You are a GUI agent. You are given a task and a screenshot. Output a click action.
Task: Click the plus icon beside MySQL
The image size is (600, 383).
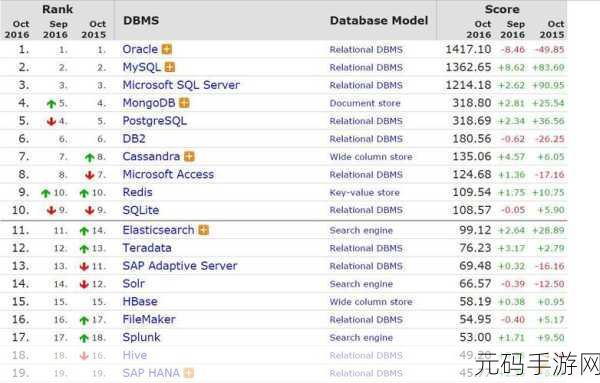coord(170,67)
